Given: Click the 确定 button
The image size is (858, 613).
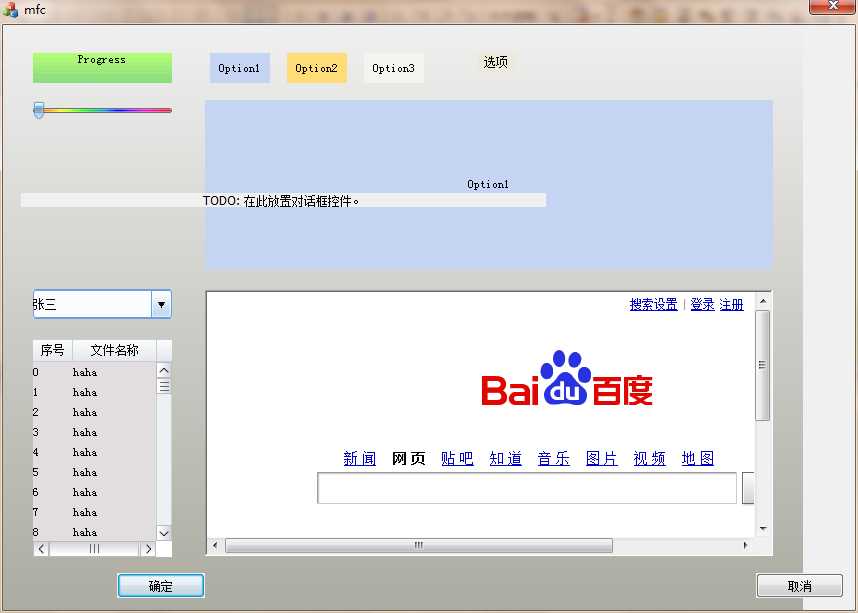Looking at the screenshot, I should tap(161, 586).
